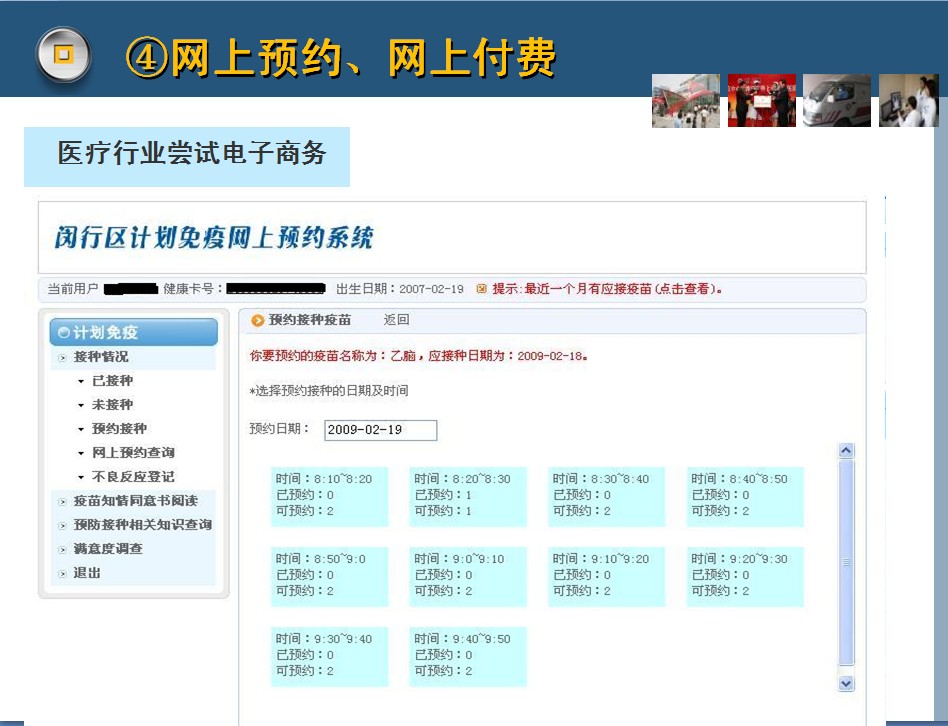
Task: Click 退出 to log out
Action: pyautogui.click(x=86, y=573)
